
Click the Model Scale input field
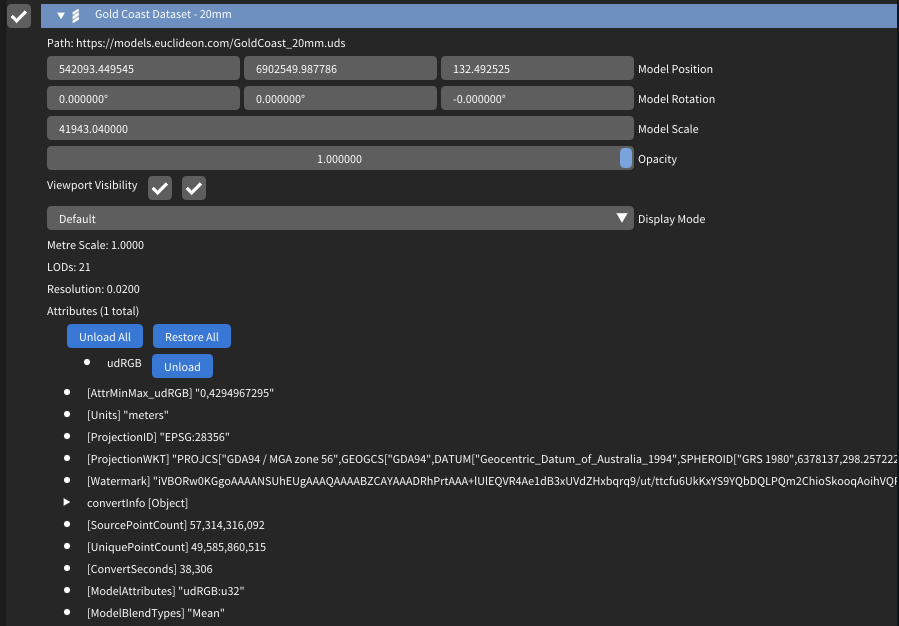coord(340,129)
